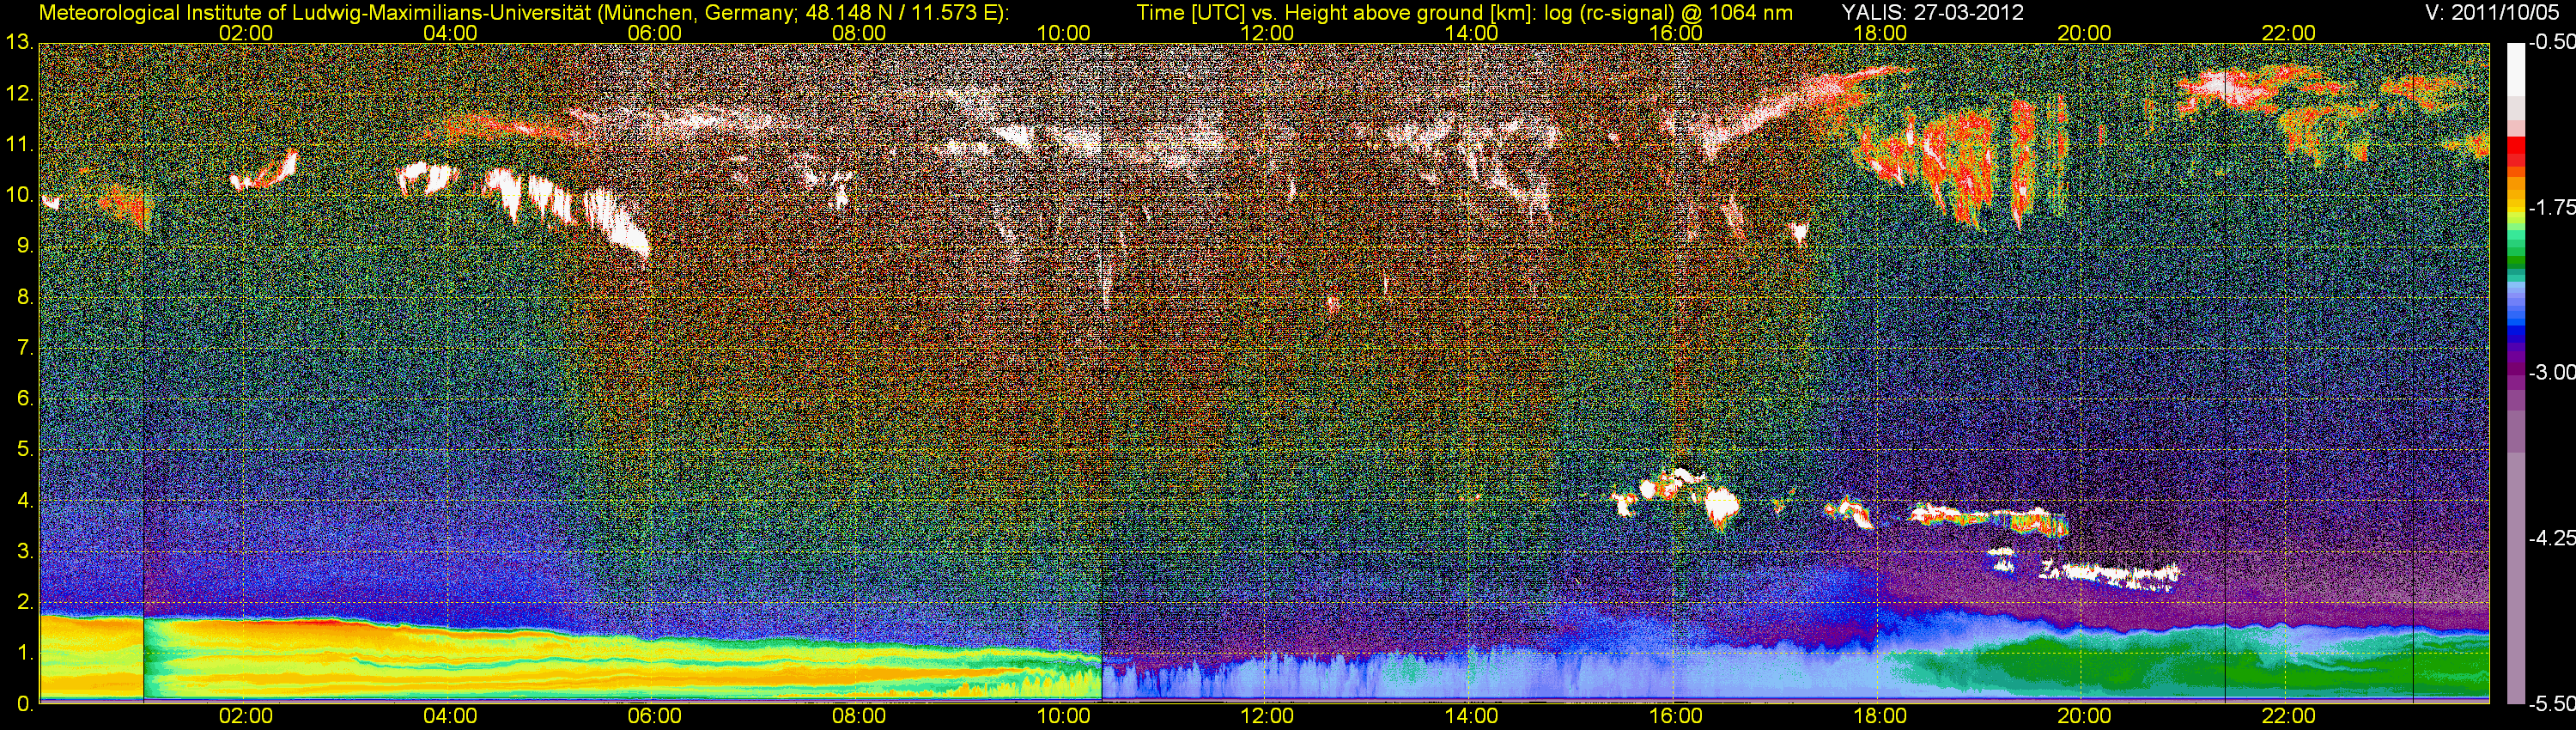Click the '-1.75' color scale value
The height and width of the screenshot is (730, 2576).
tap(2552, 207)
